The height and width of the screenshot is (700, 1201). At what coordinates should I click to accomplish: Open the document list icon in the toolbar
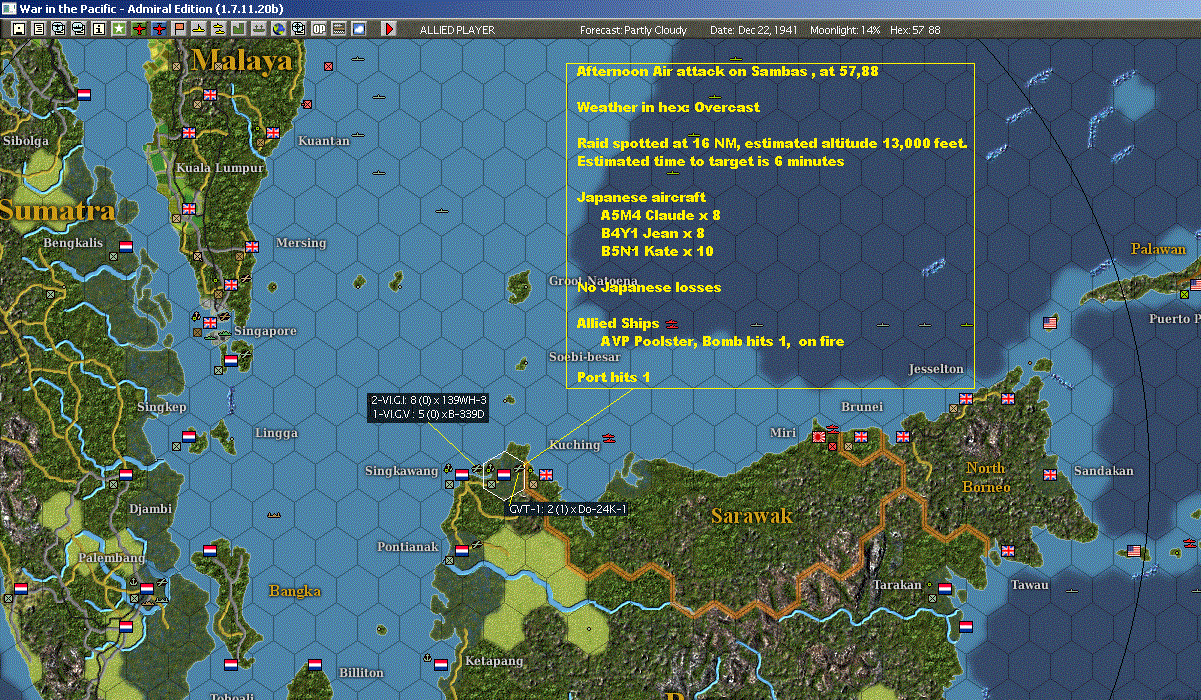[39, 29]
